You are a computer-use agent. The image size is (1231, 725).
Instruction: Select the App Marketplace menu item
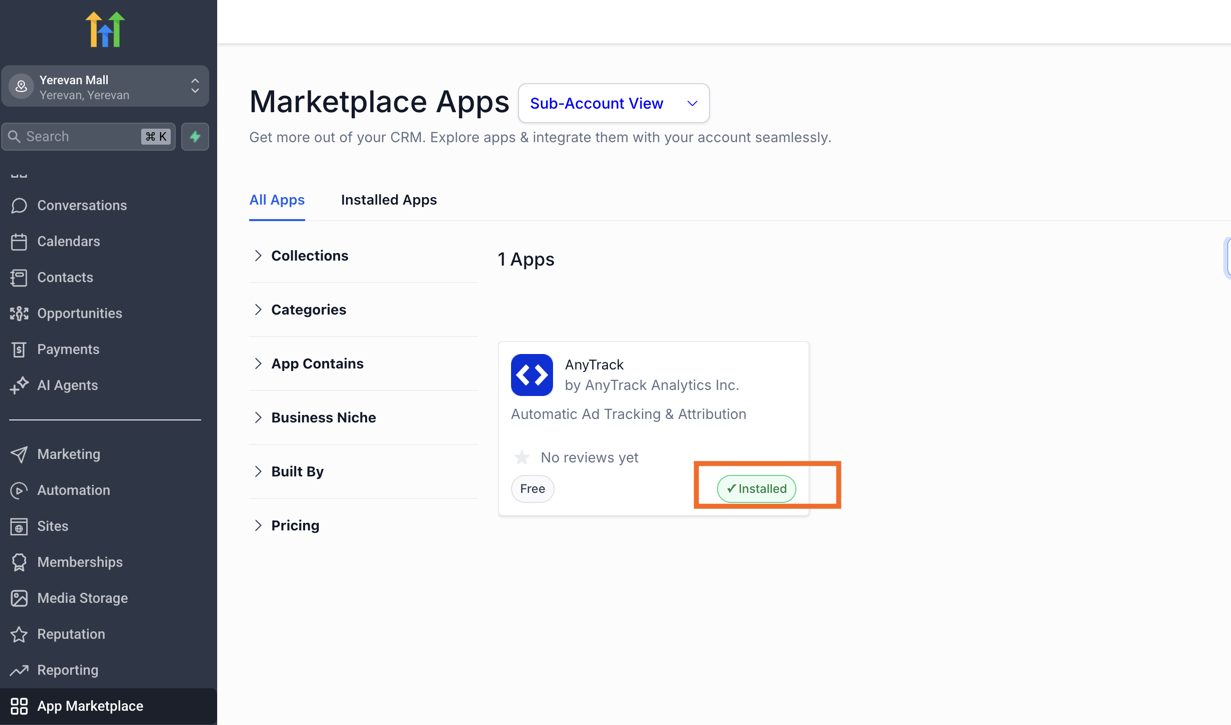108,706
